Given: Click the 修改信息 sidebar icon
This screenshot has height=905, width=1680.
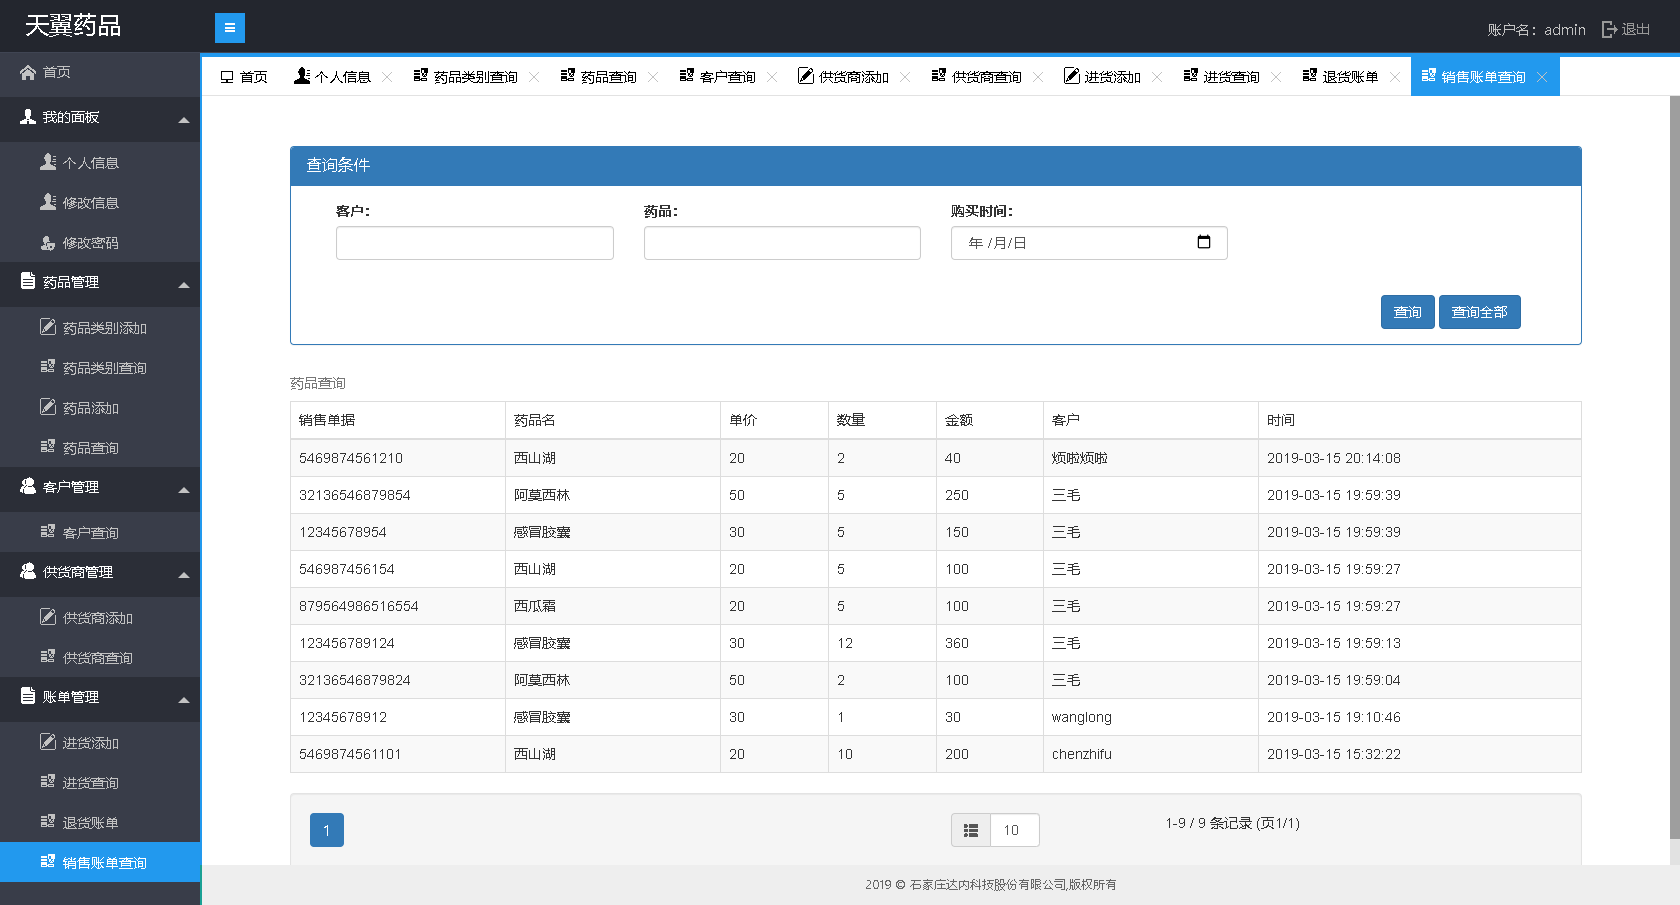Looking at the screenshot, I should (48, 202).
